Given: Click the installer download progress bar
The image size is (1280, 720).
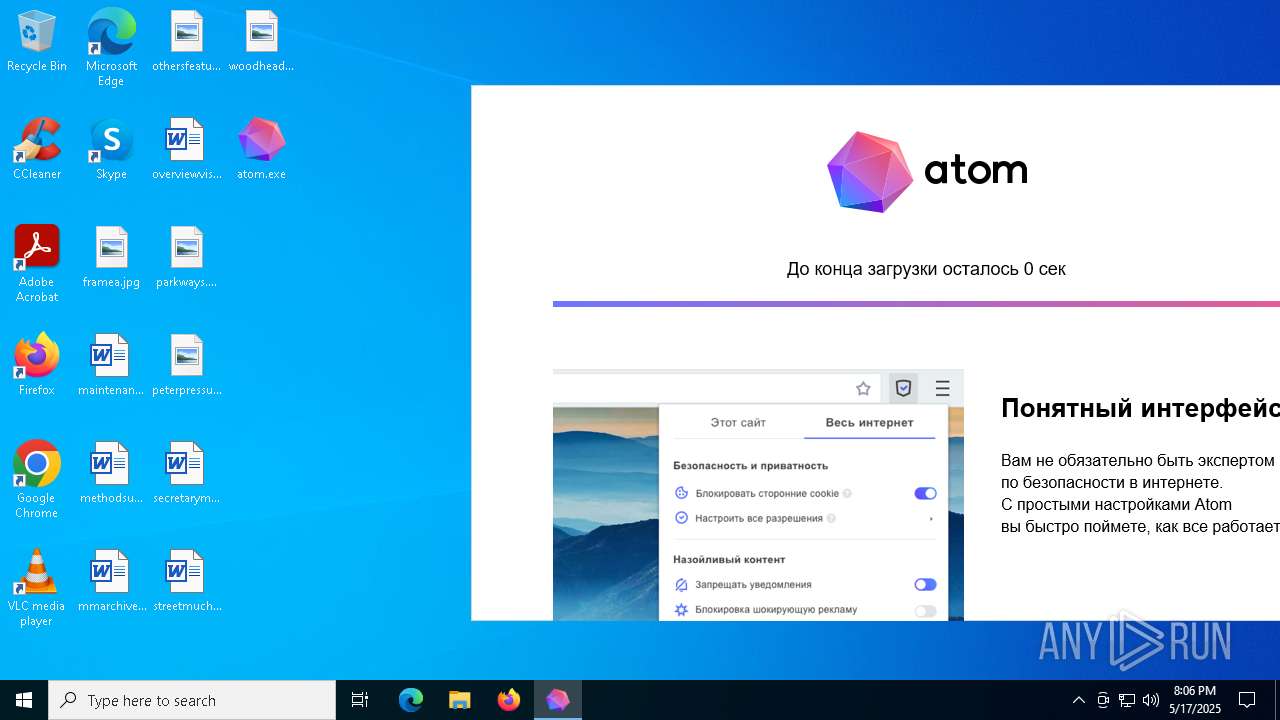Looking at the screenshot, I should coord(916,304).
